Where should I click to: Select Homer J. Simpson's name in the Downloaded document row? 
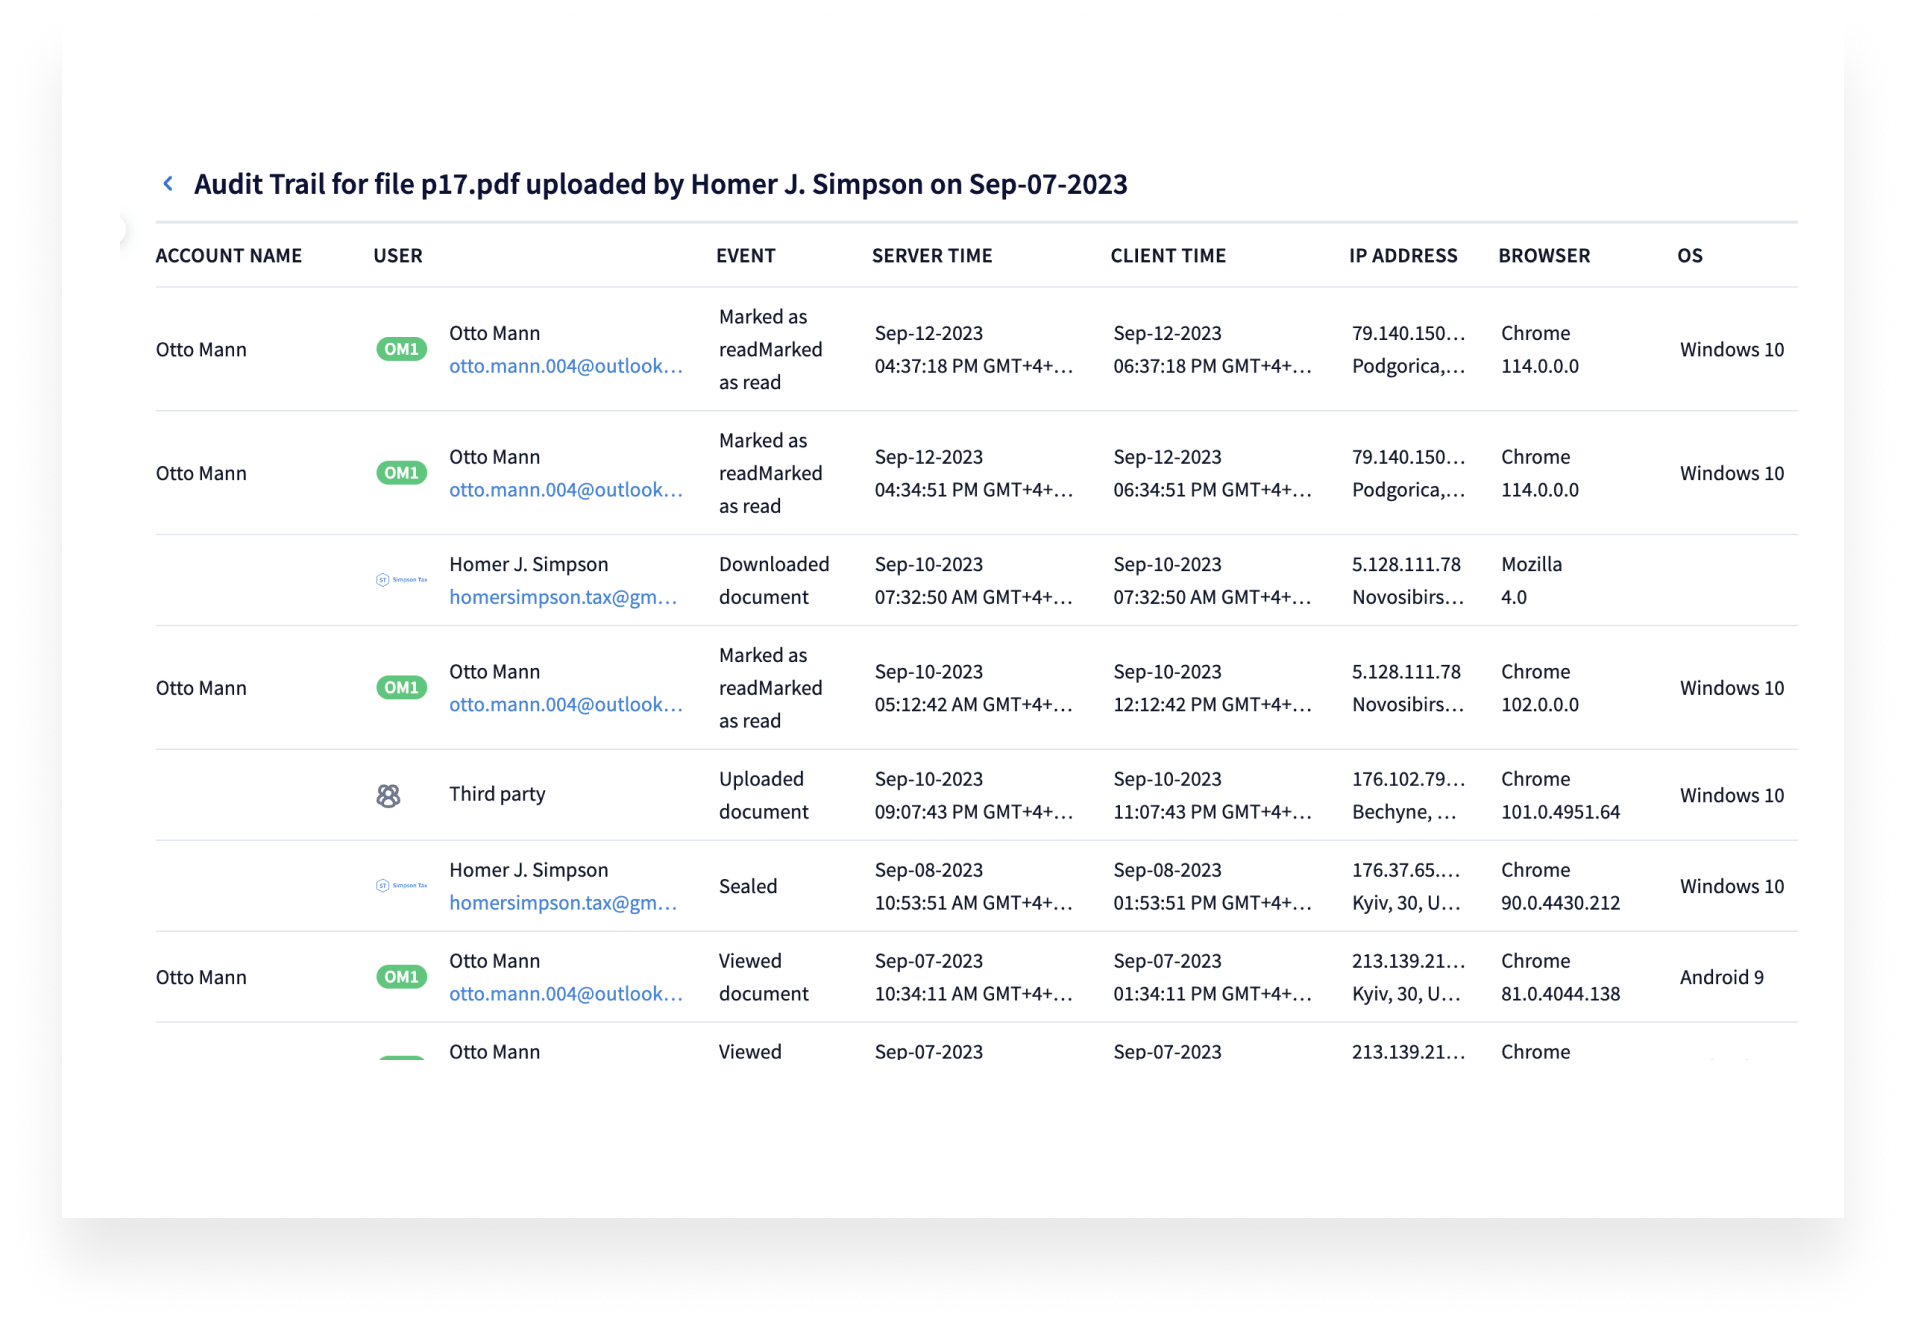pos(528,564)
